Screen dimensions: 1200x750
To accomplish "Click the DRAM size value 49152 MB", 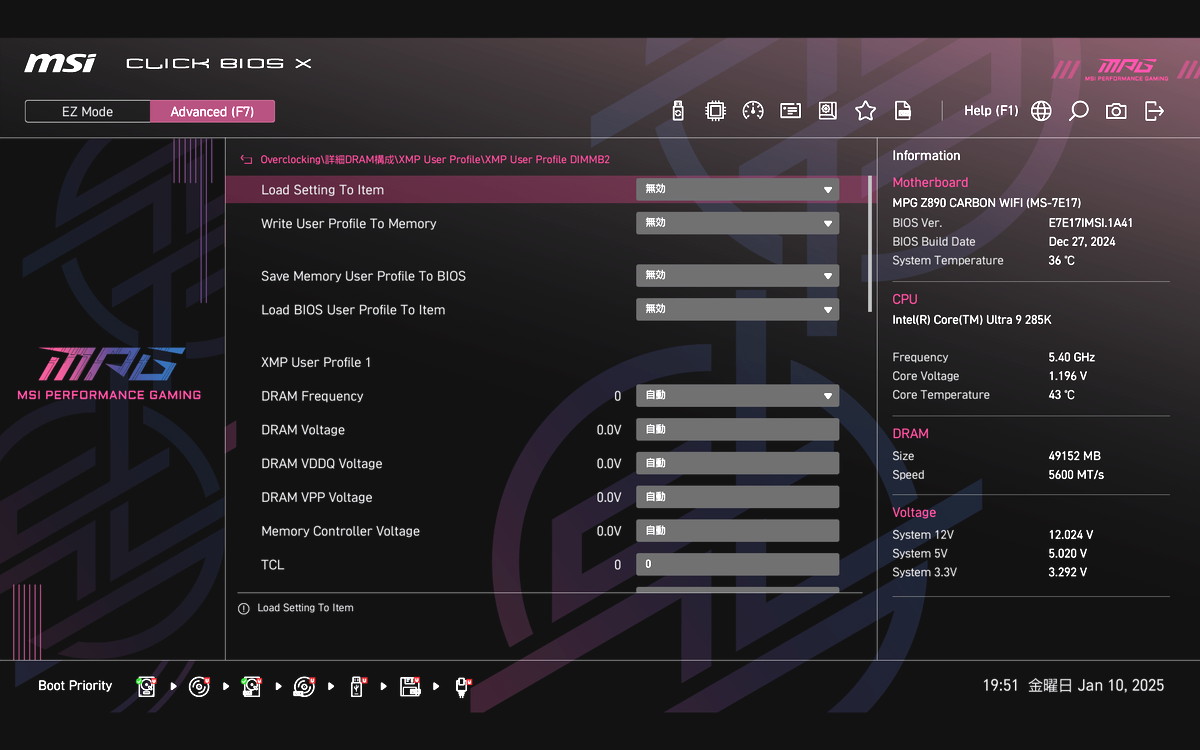I will pos(1074,456).
